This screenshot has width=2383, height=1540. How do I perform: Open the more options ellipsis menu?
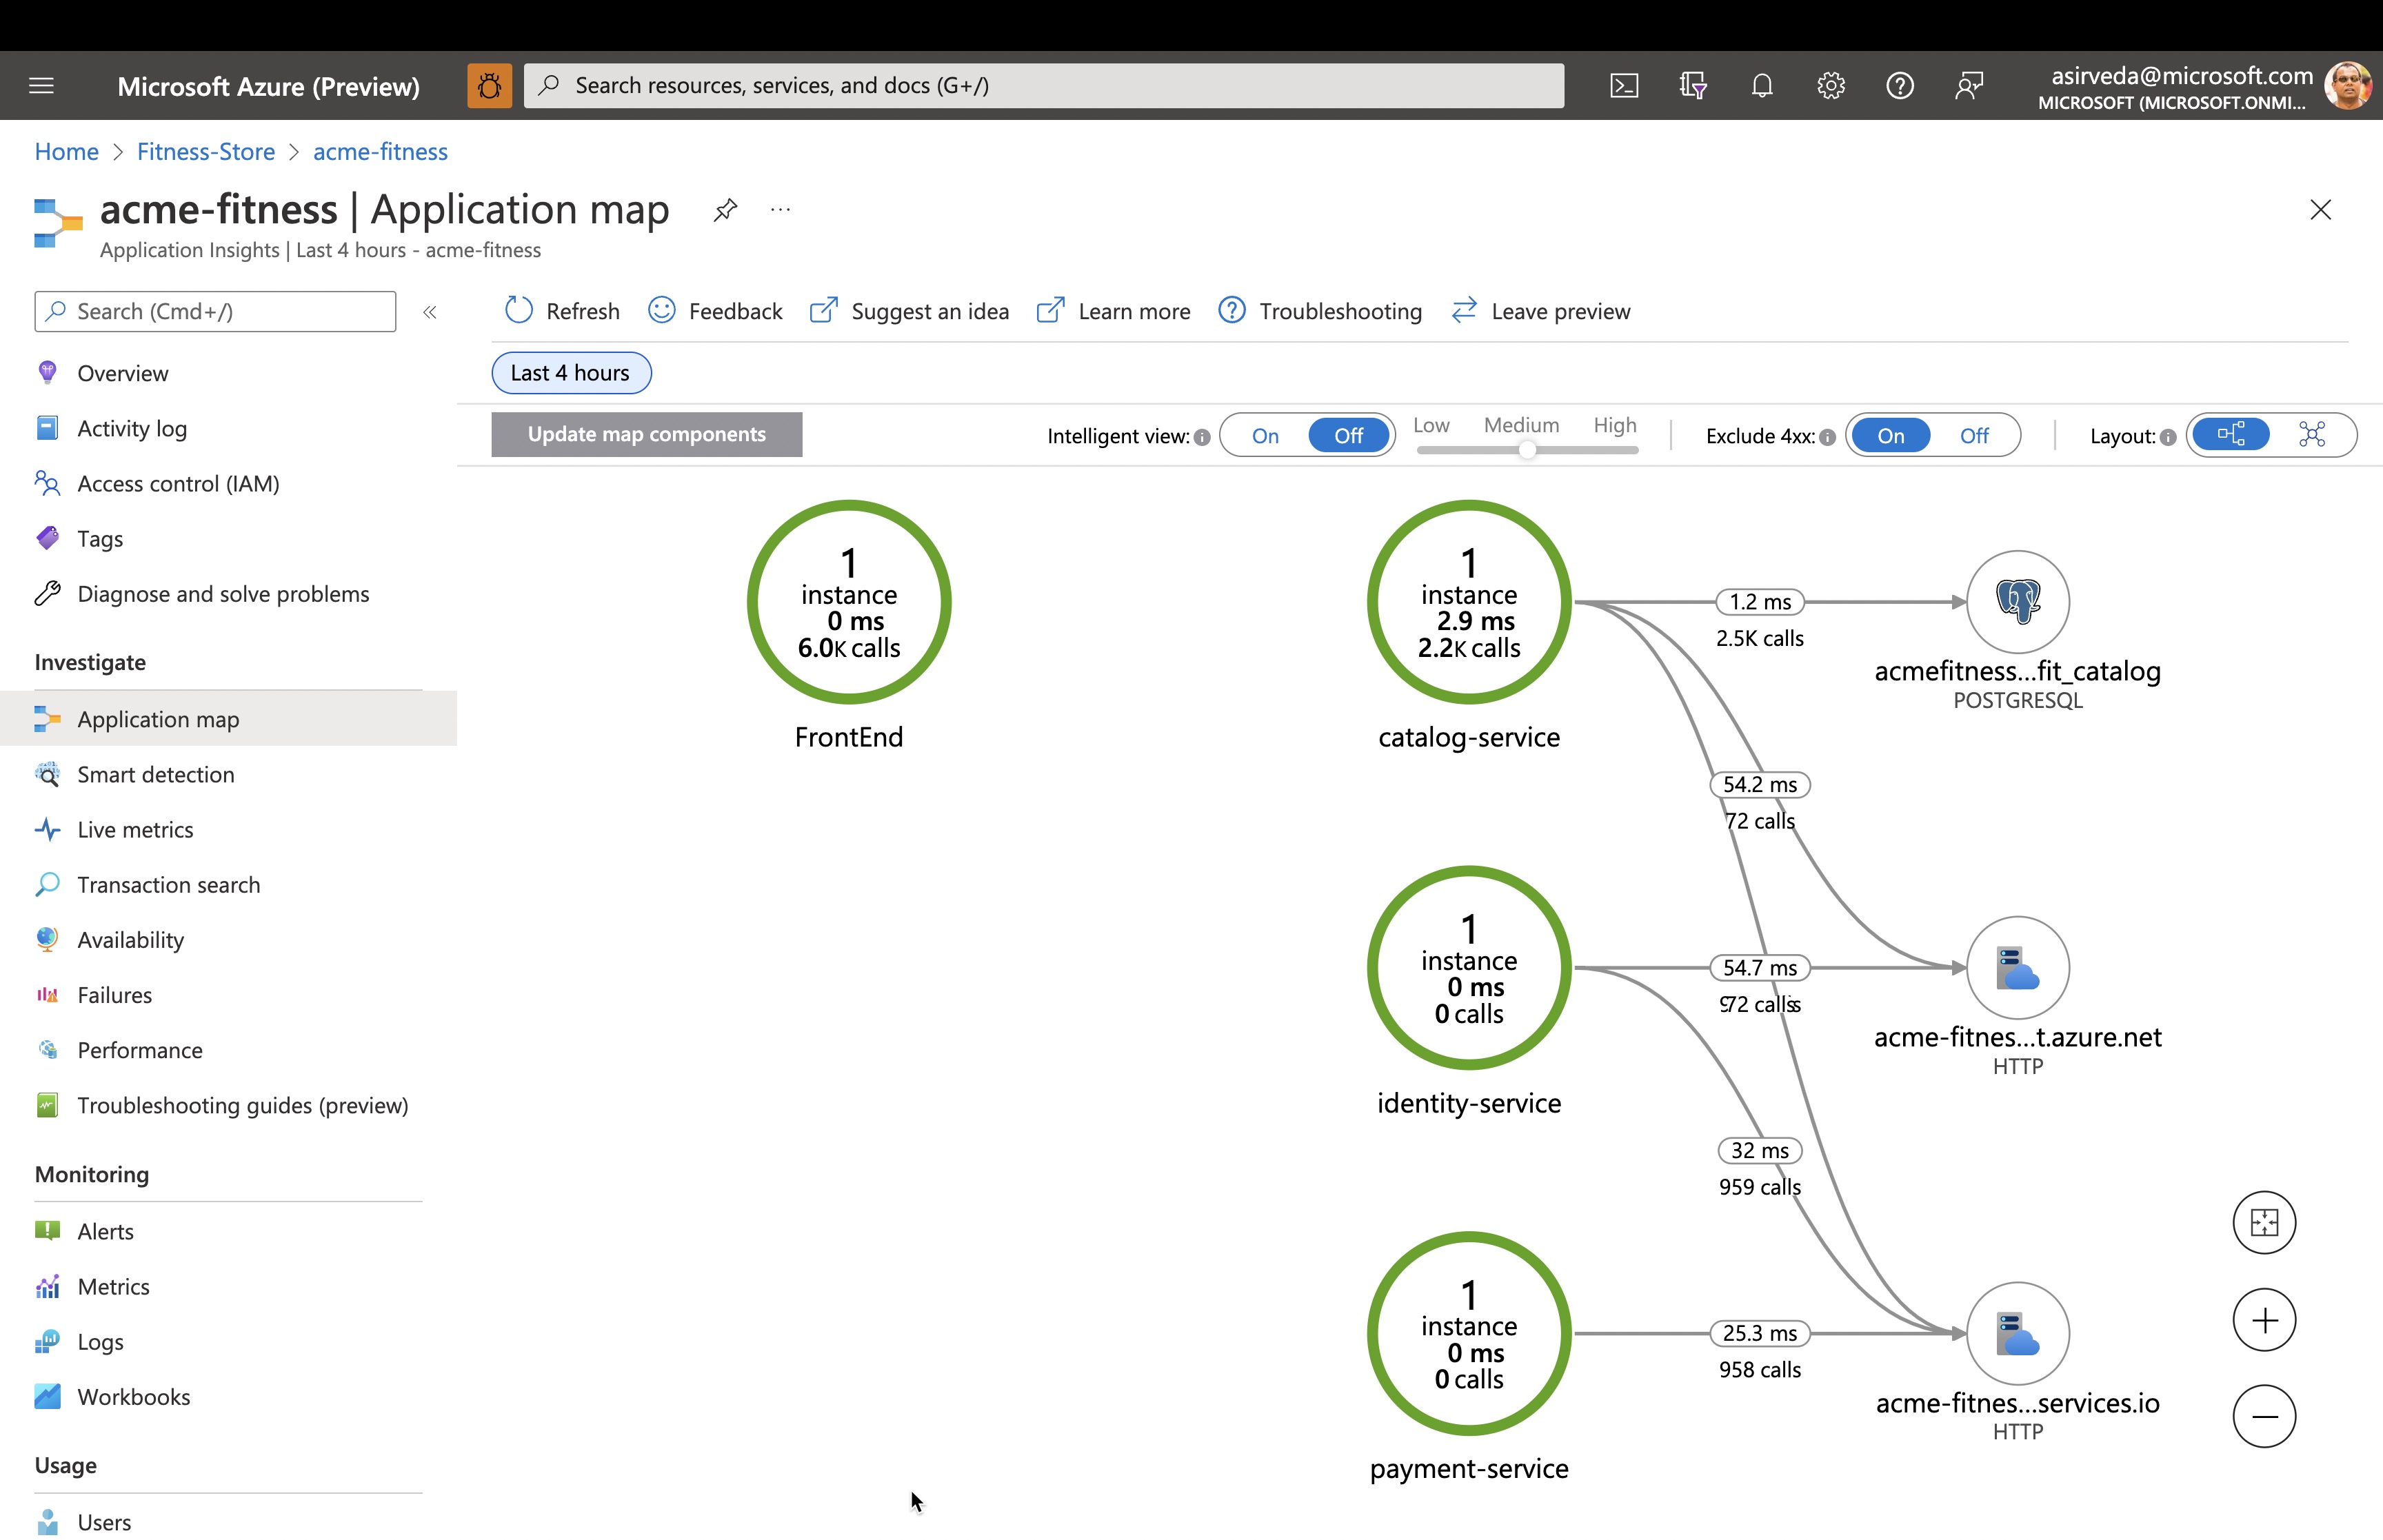coord(780,210)
